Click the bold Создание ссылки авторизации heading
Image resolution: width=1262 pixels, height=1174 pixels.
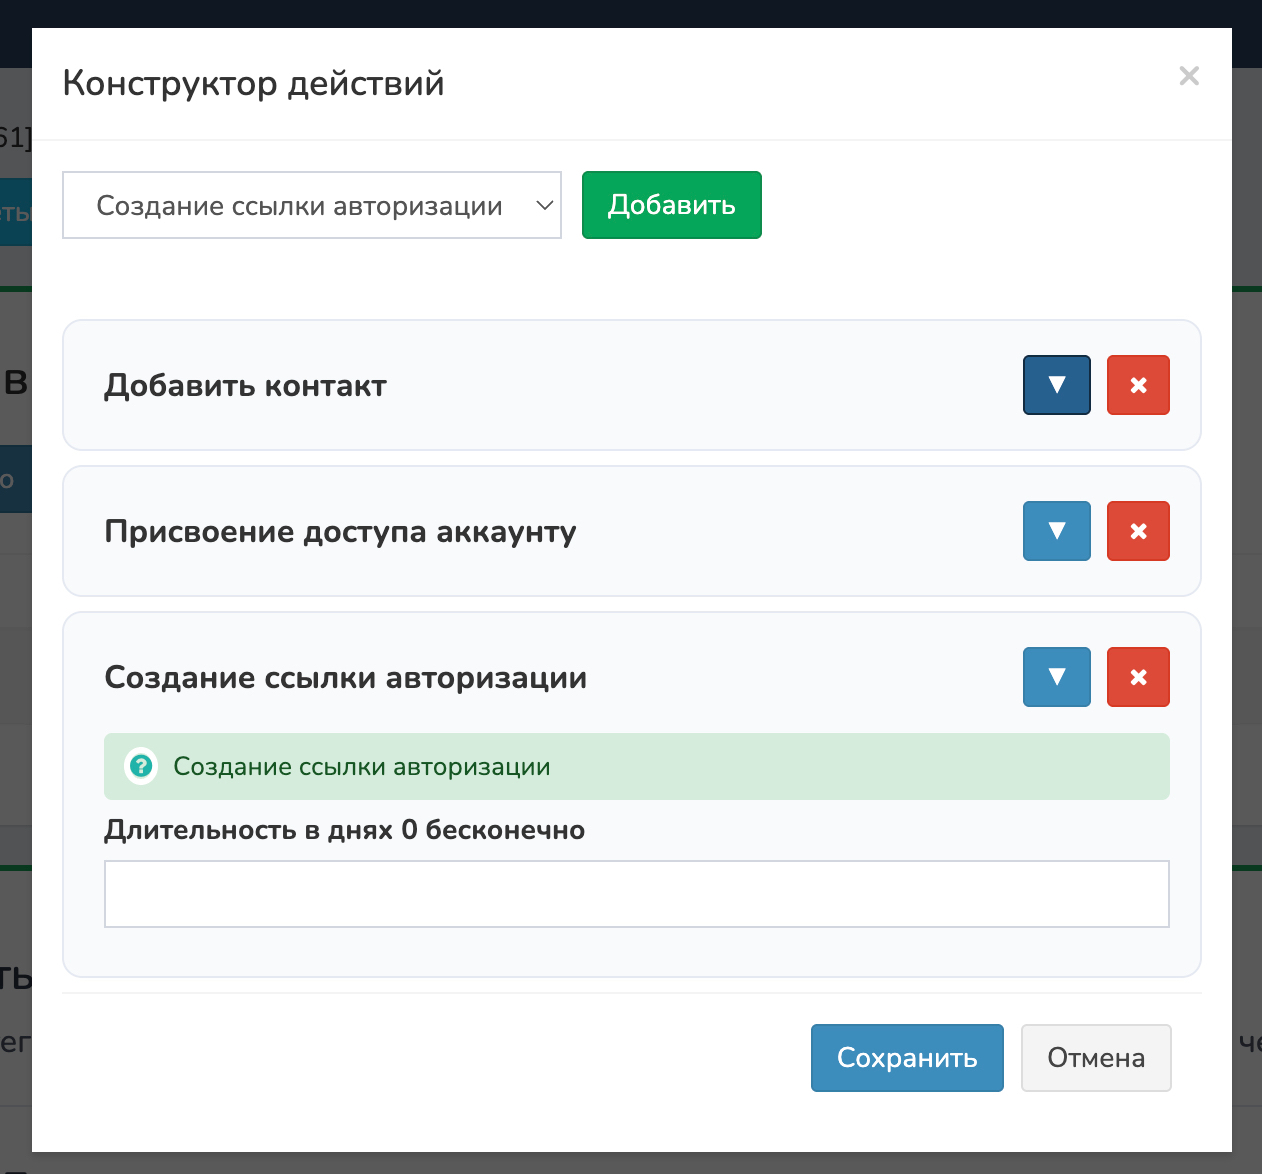[345, 678]
